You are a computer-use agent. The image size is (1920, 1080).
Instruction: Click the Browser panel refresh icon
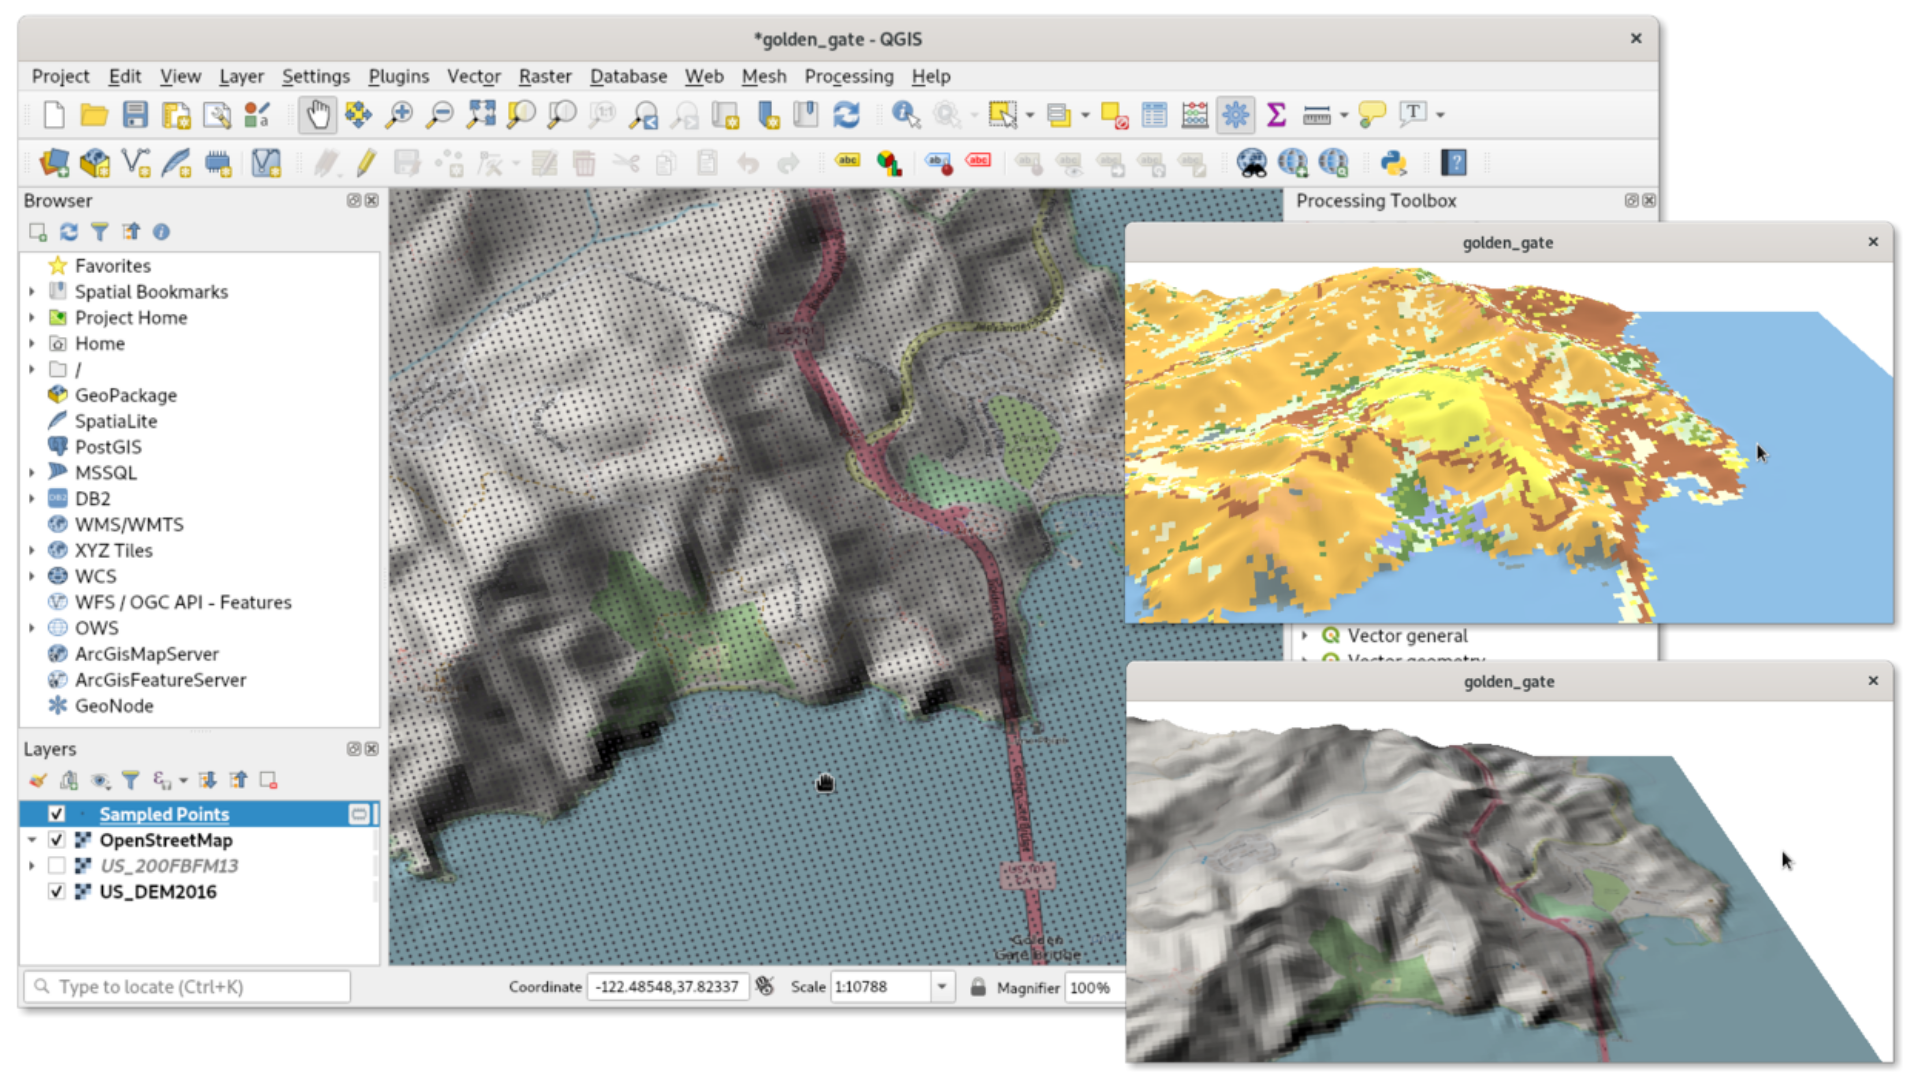(68, 232)
